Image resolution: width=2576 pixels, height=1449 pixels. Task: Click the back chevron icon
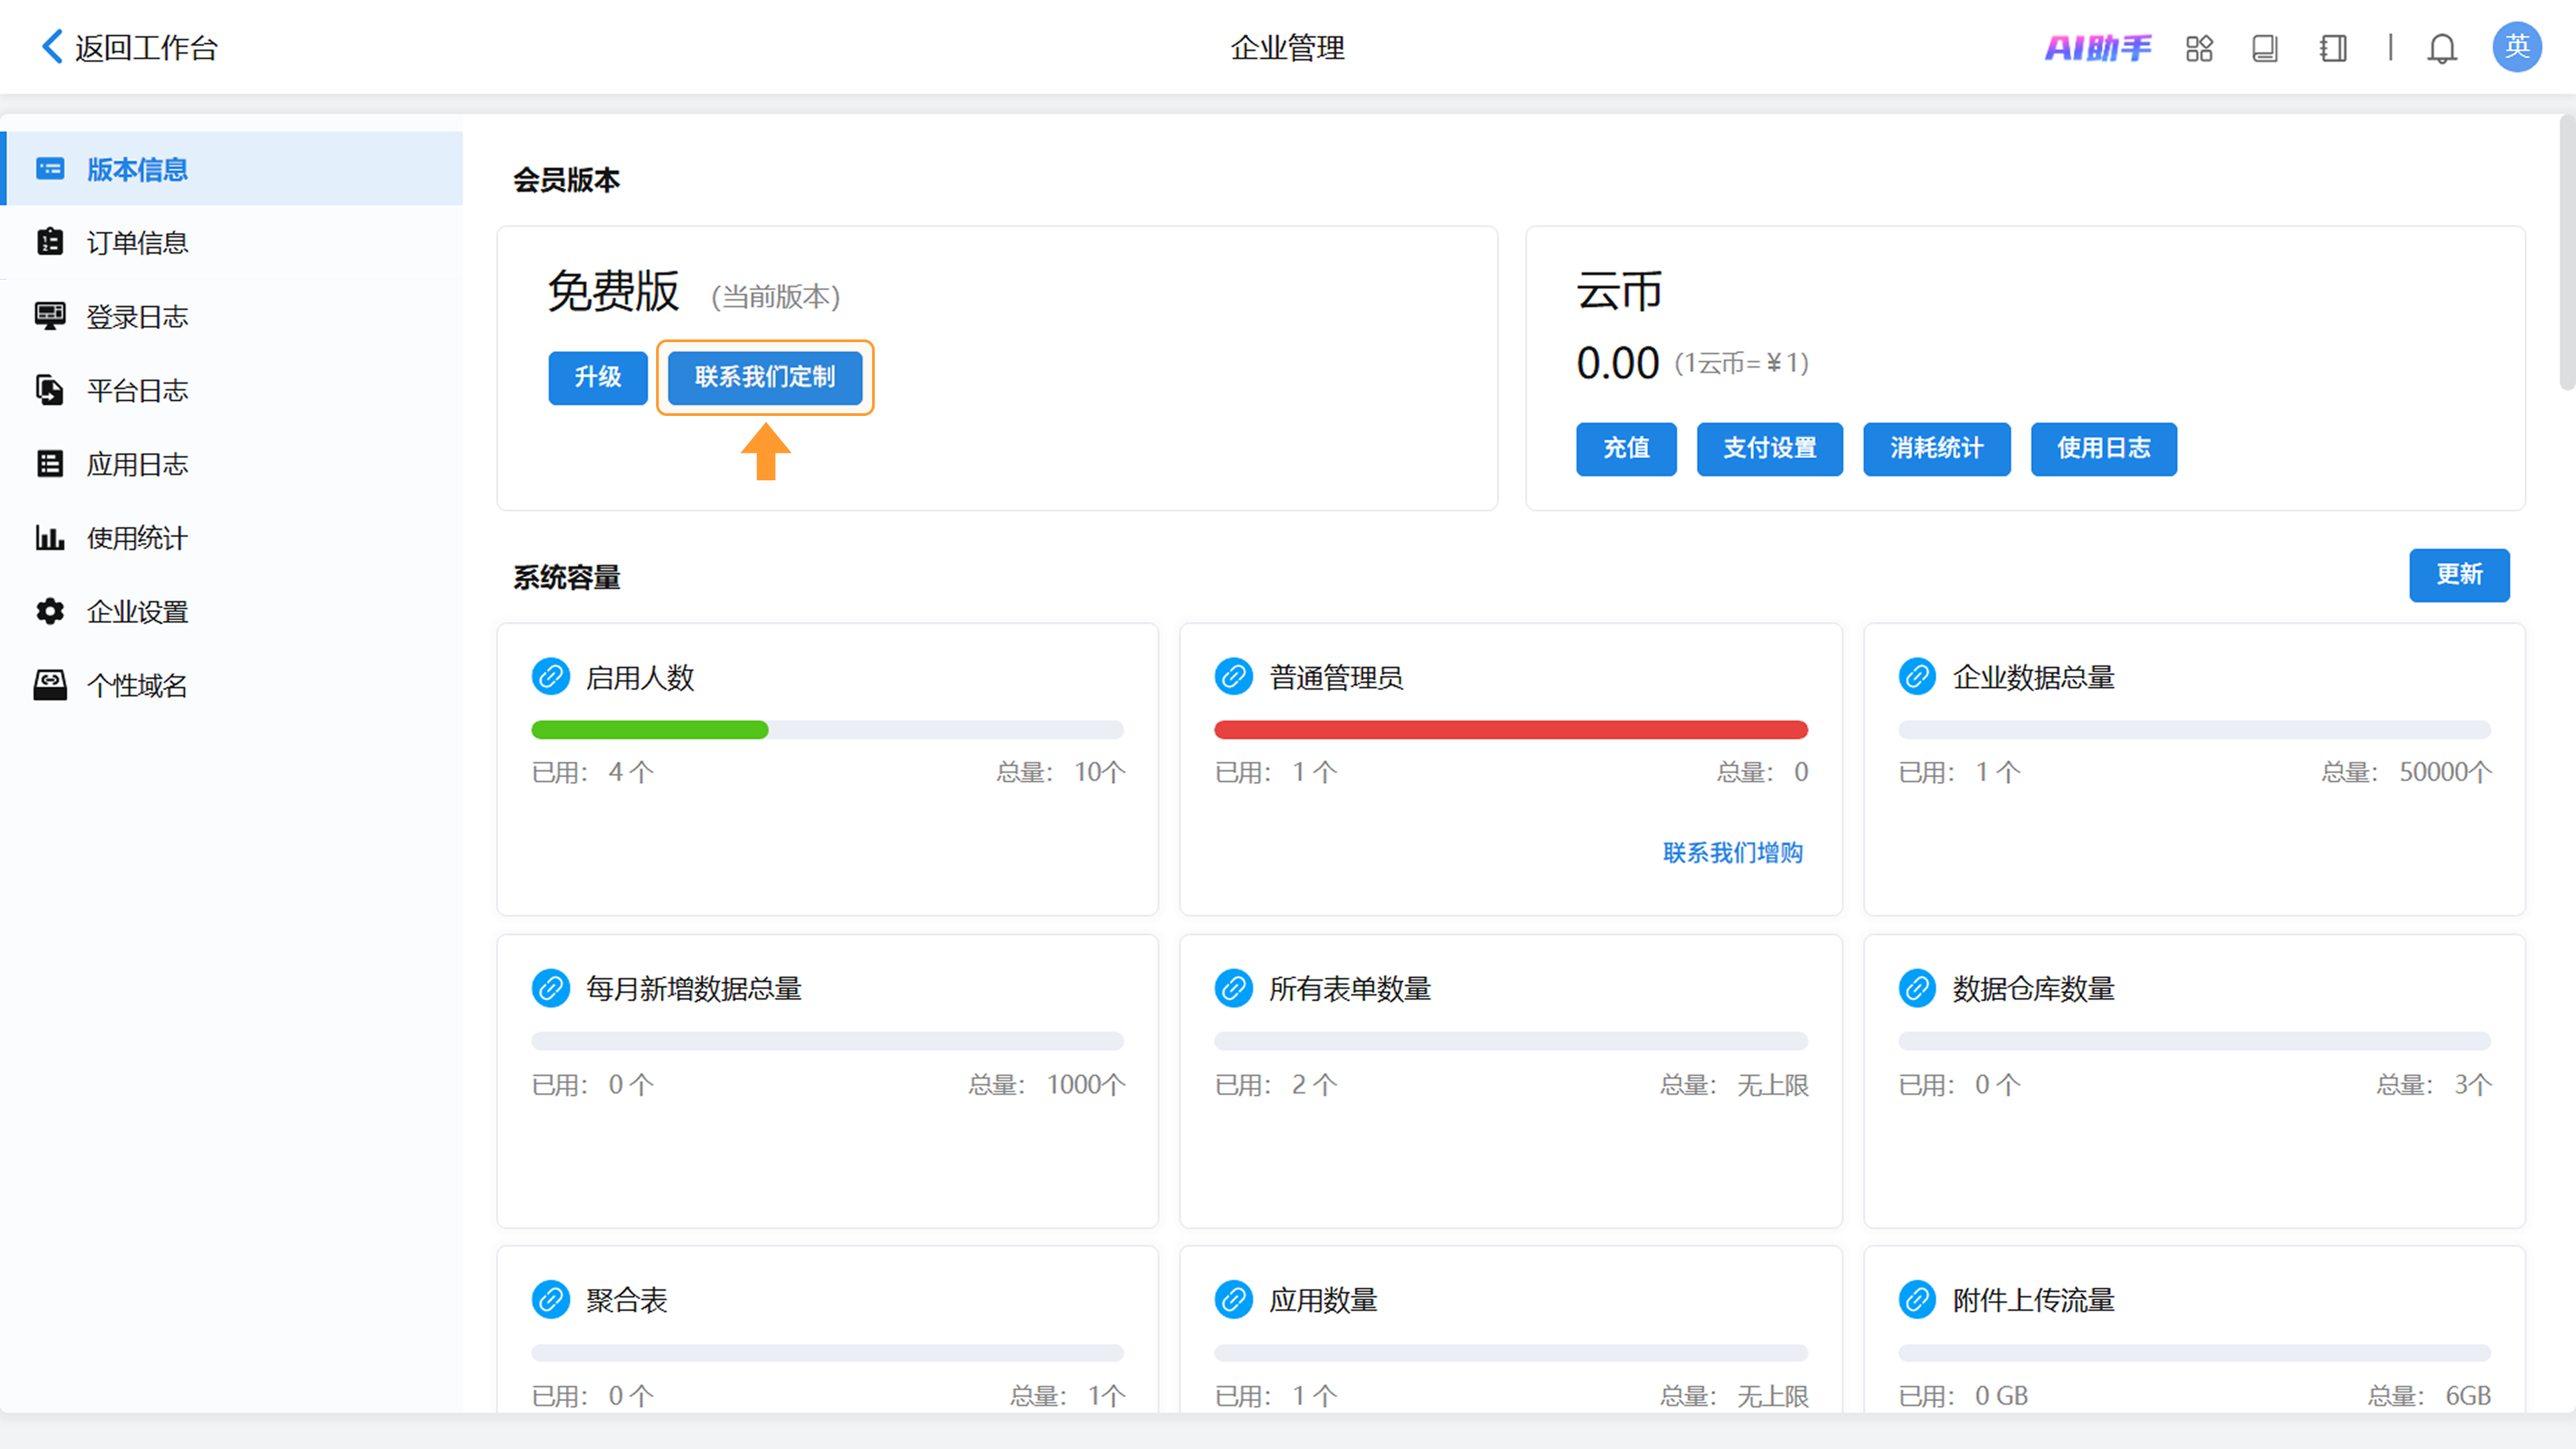52,47
